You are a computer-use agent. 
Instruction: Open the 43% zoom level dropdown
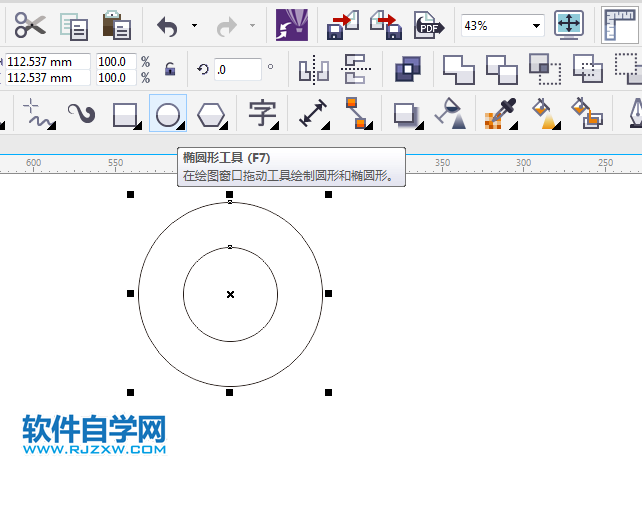coord(536,26)
